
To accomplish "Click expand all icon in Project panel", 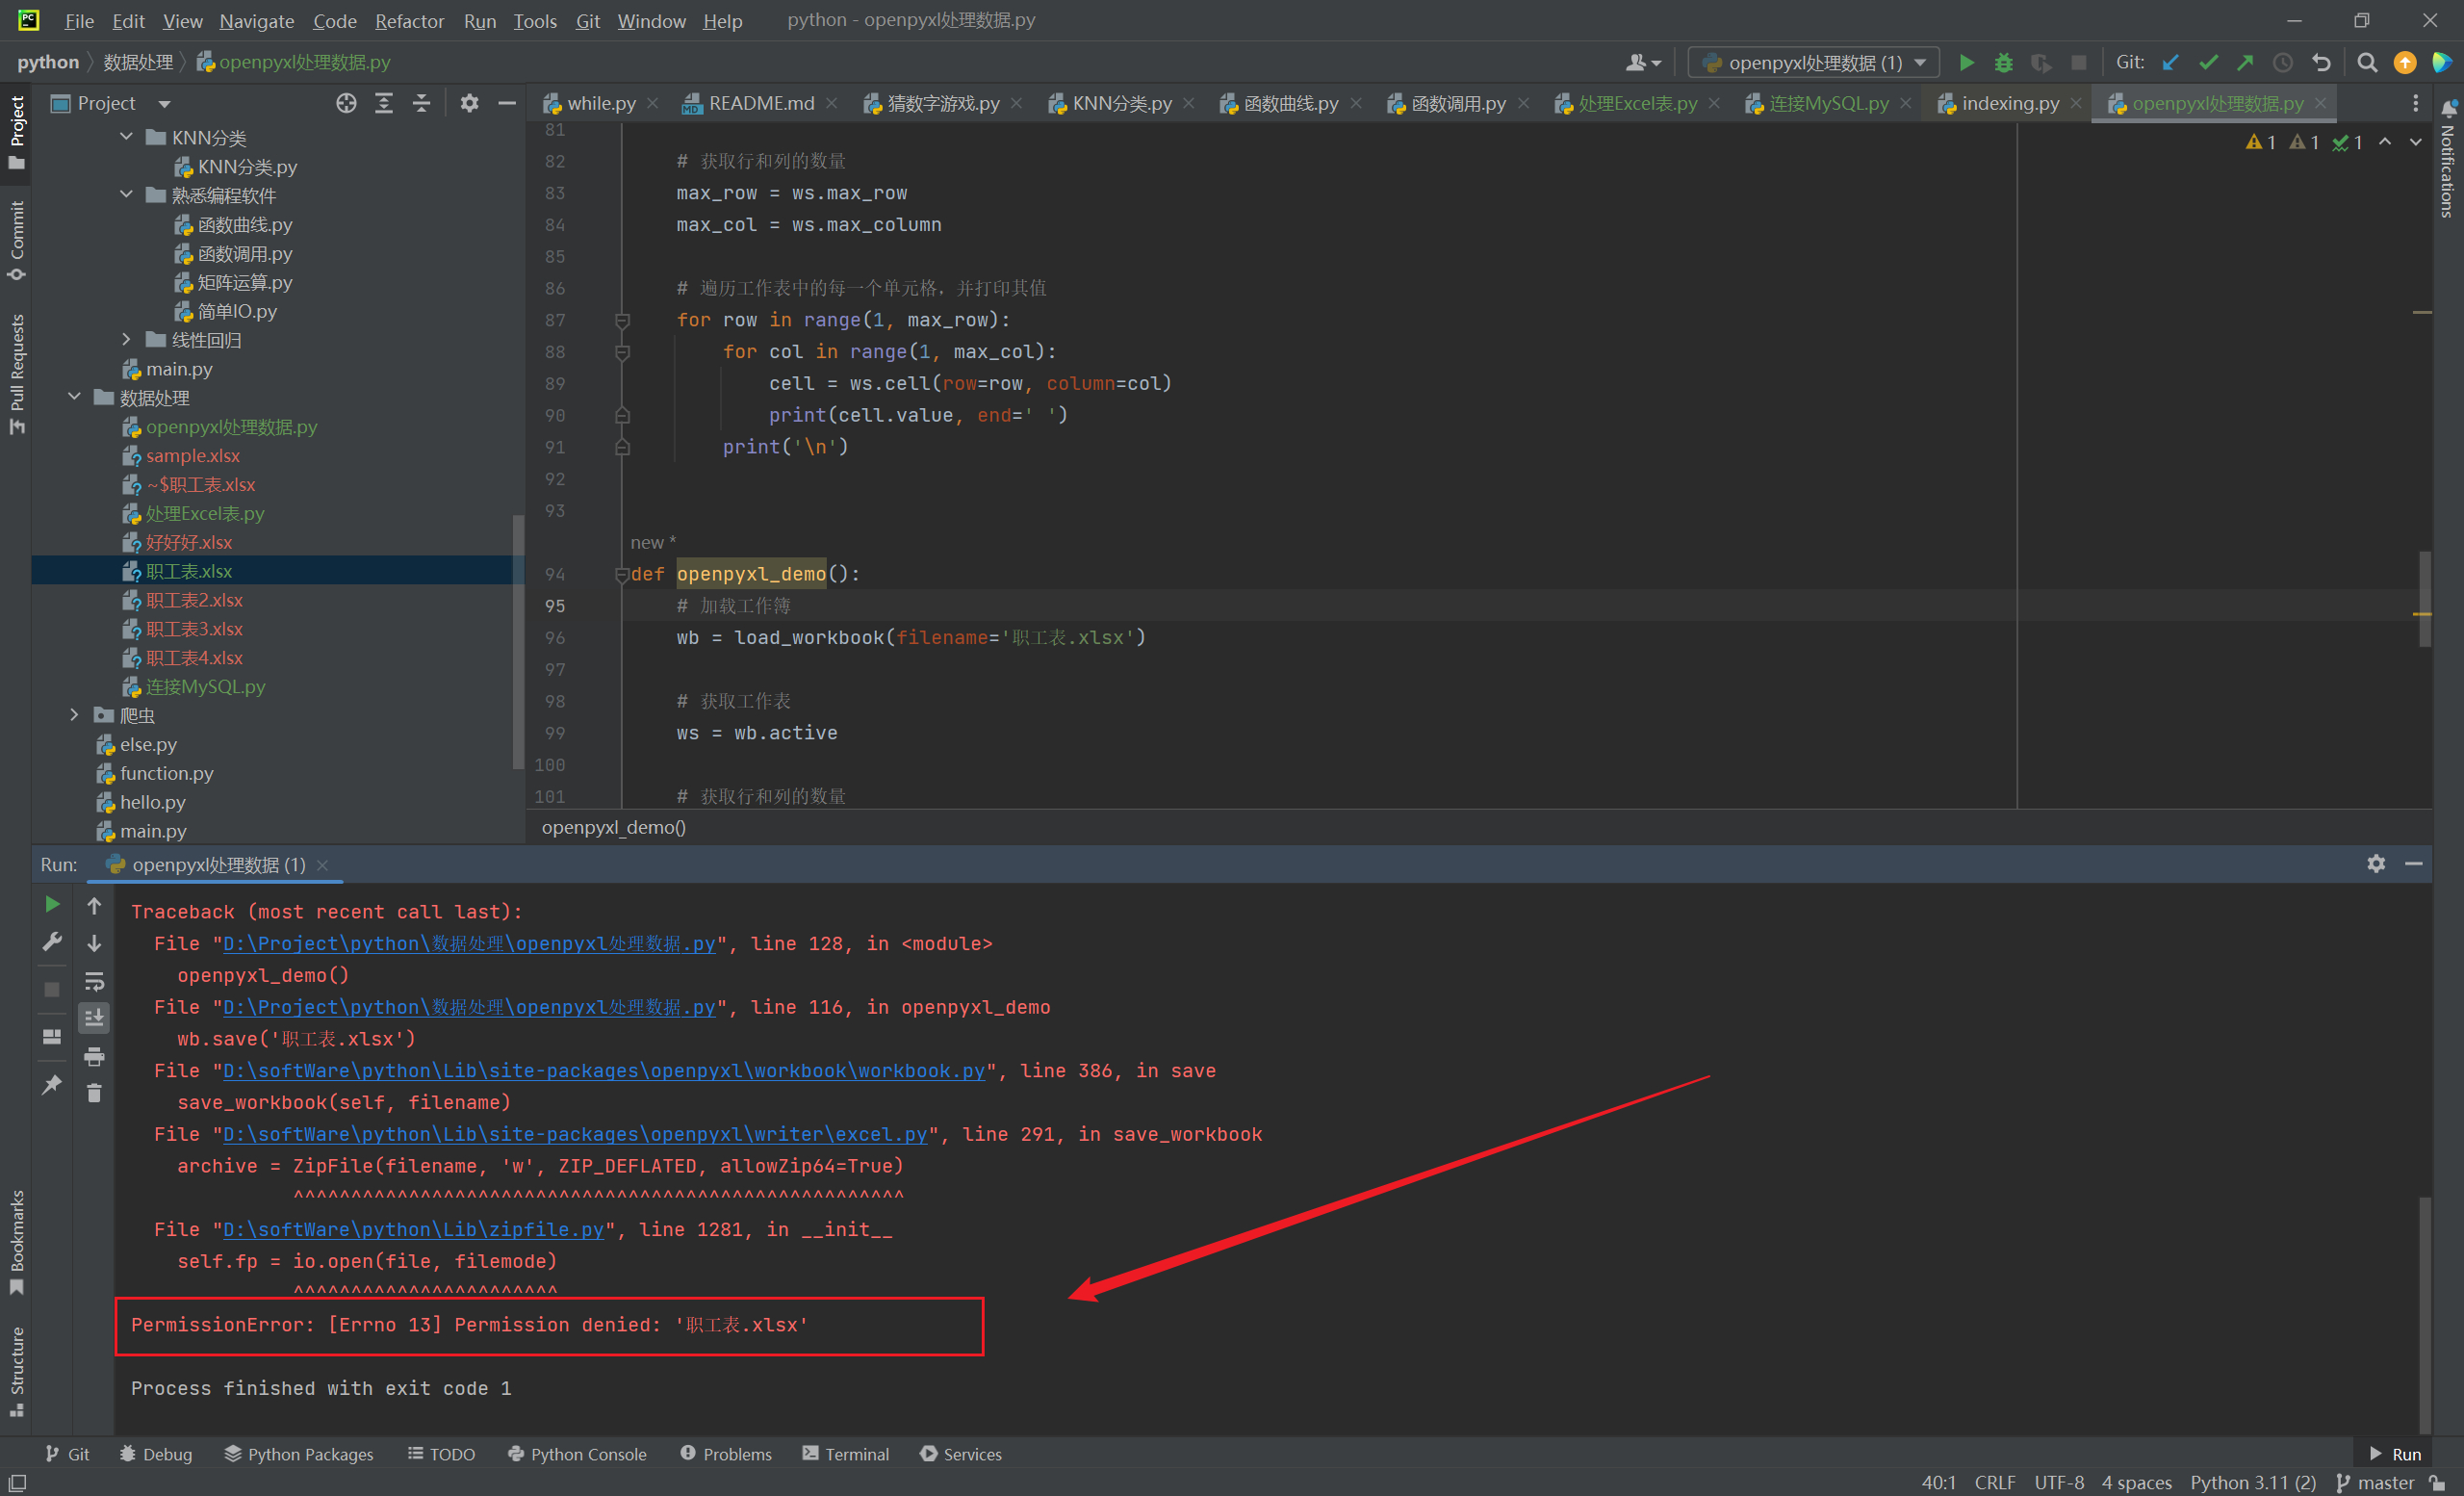I will [384, 103].
